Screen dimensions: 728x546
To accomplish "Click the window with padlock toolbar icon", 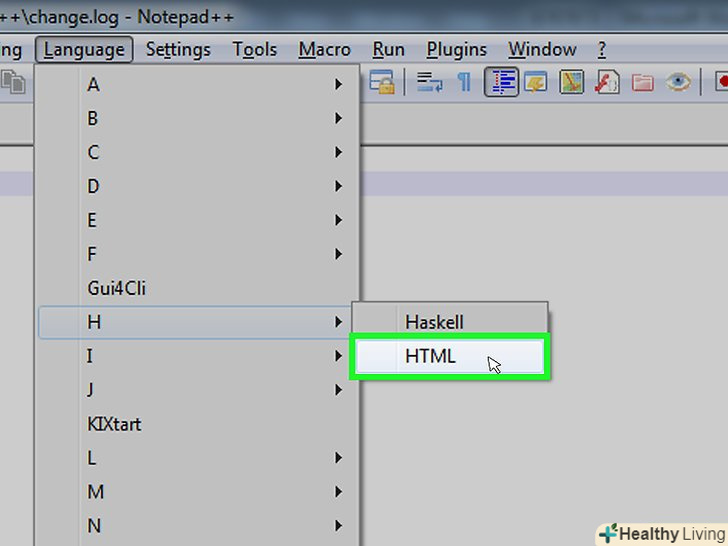I will pos(382,82).
